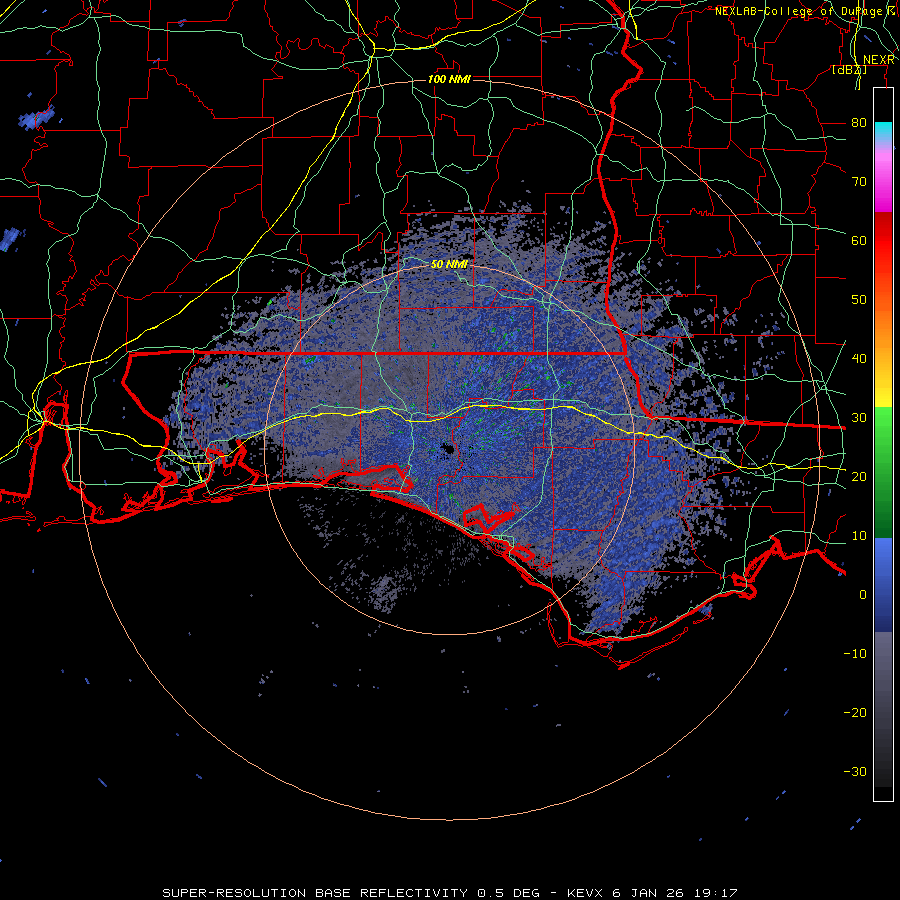This screenshot has height=900, width=900.
Task: Click the Super-Resolution Base Reflectivity caption
Action: pyautogui.click(x=351, y=893)
